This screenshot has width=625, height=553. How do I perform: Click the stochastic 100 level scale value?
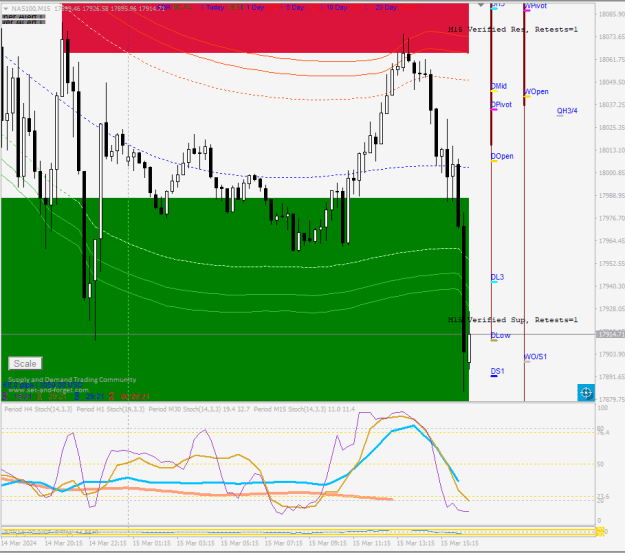coord(603,408)
